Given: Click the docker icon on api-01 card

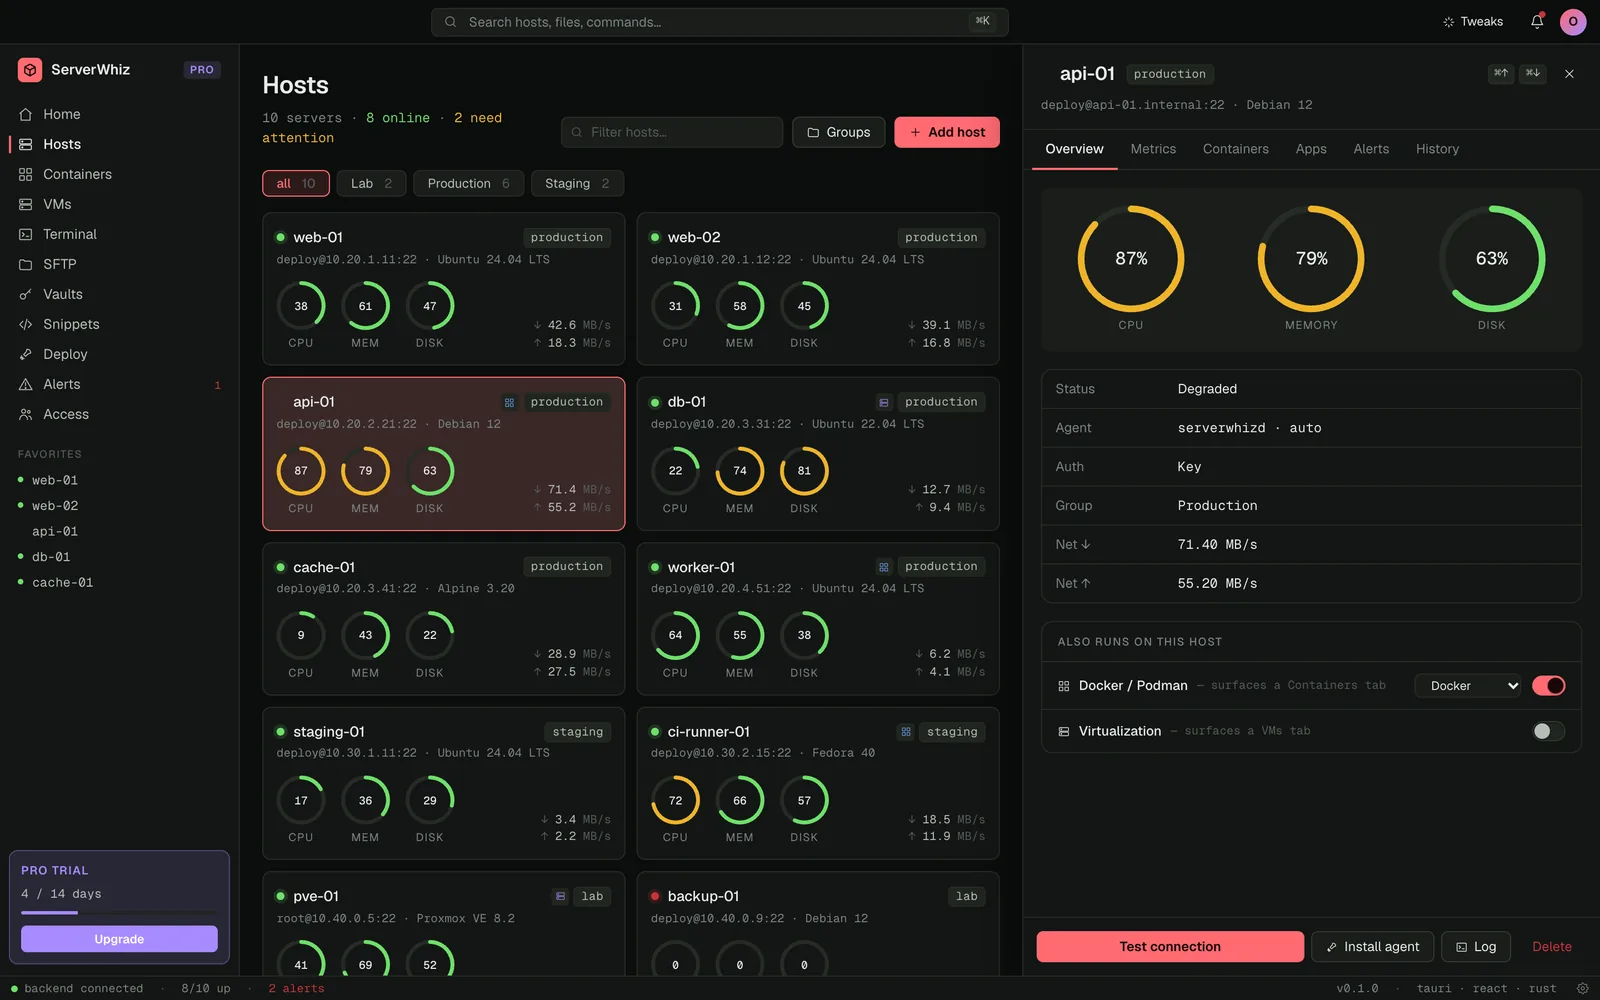Looking at the screenshot, I should pyautogui.click(x=509, y=402).
